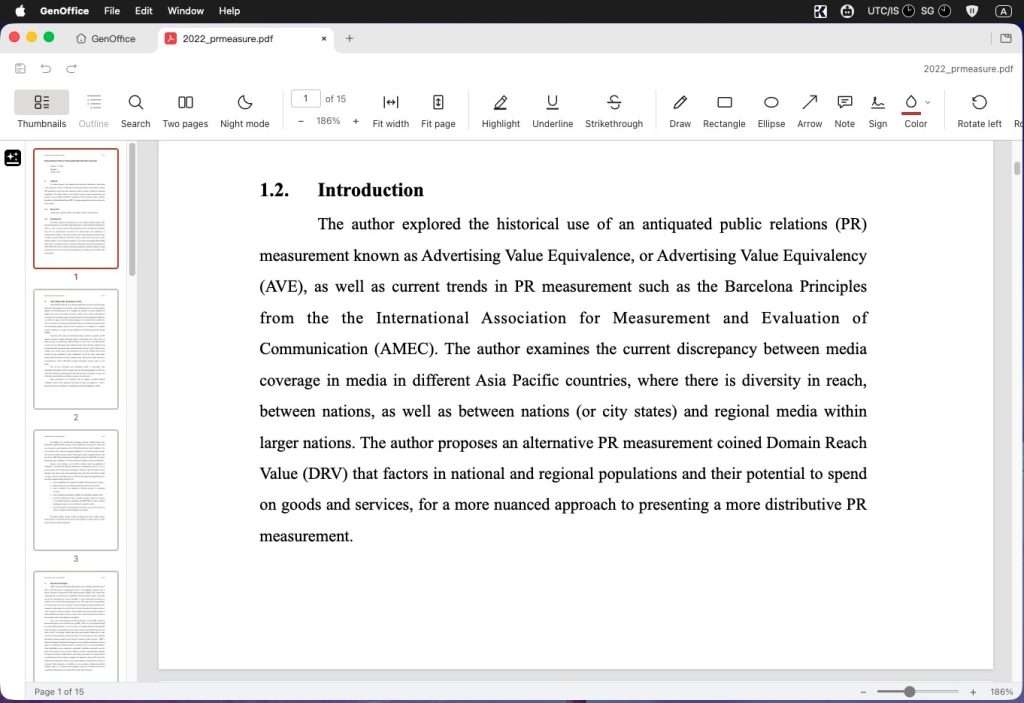Increase zoom with toolbar plus button
Screen dimensions: 1024x703
tap(355, 122)
